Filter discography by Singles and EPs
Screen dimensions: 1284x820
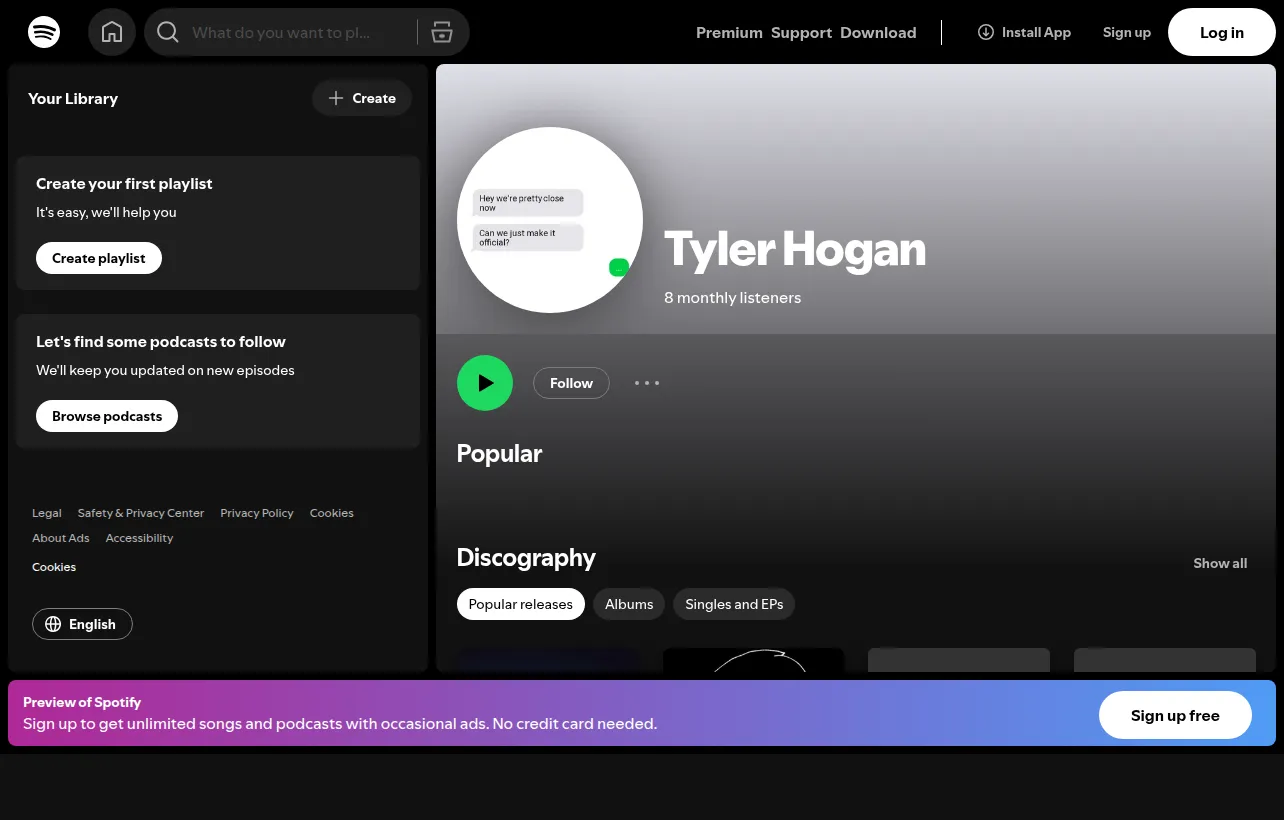734,604
